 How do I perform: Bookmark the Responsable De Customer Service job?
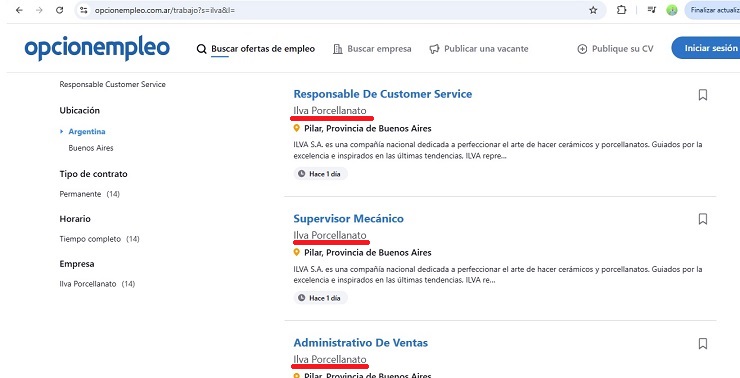702,95
